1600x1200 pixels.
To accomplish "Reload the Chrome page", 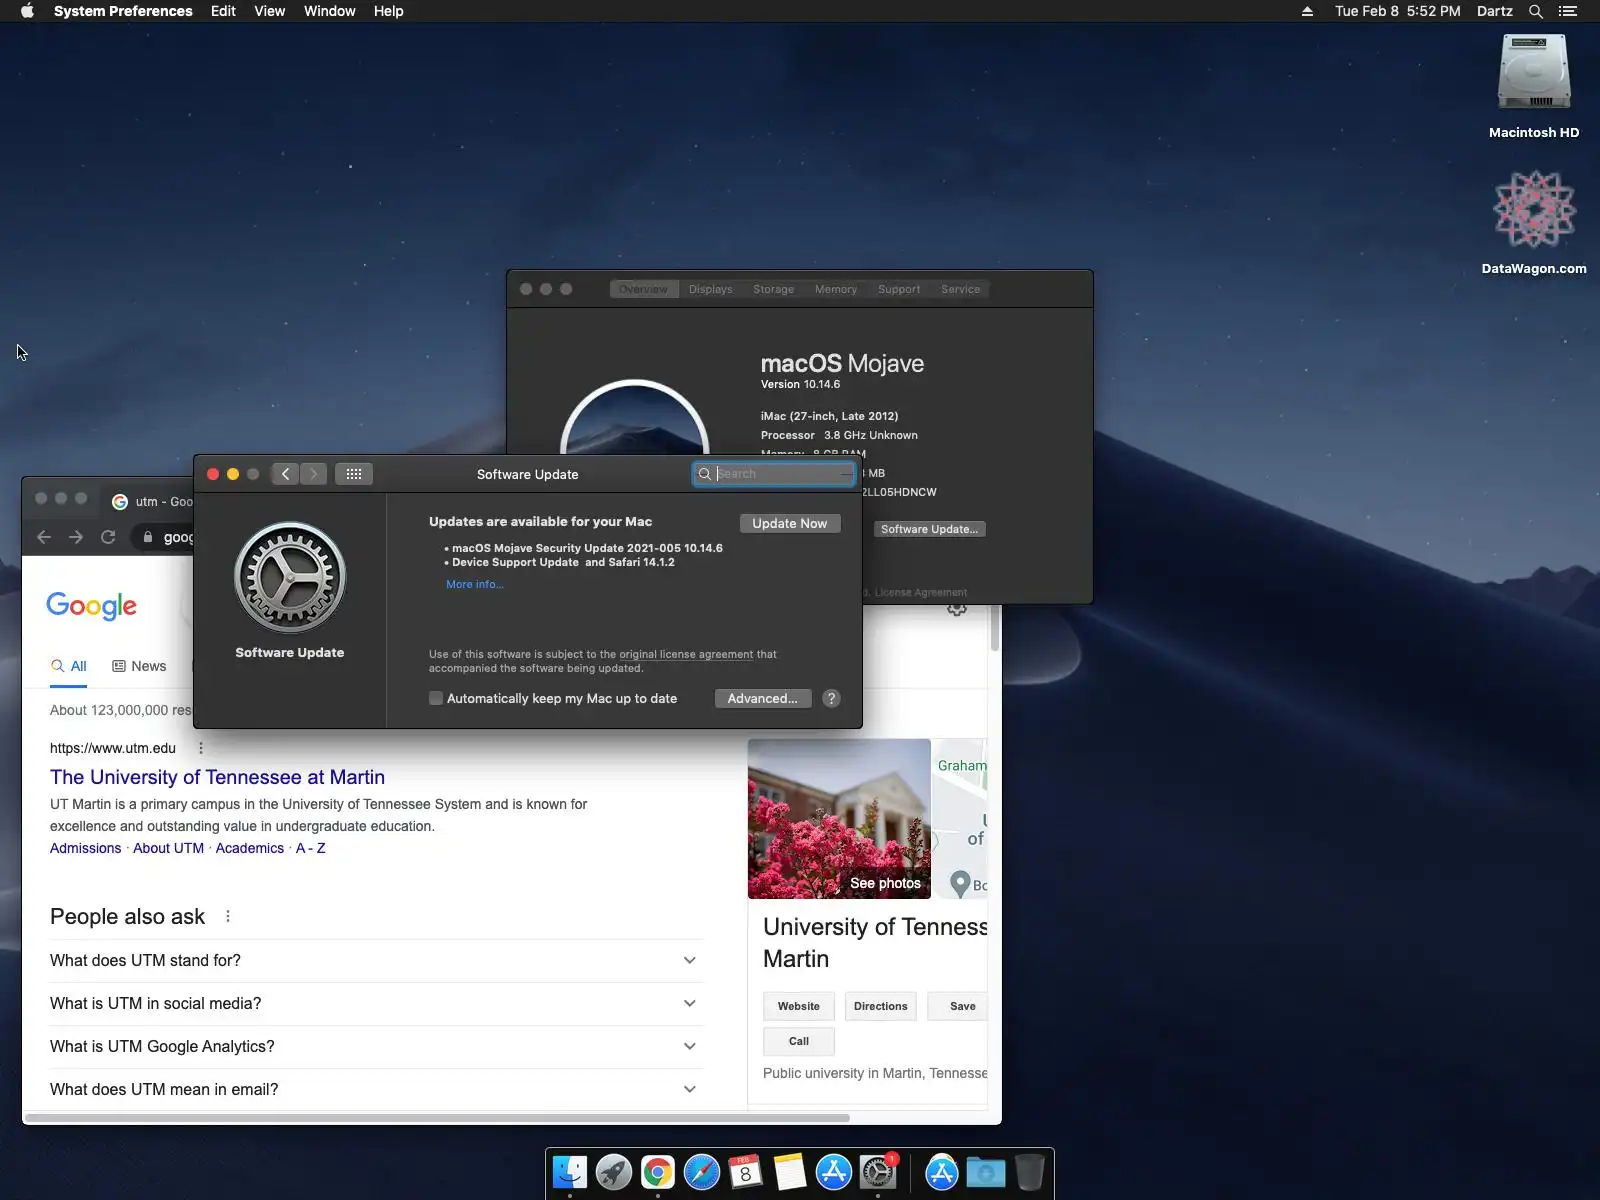I will (x=108, y=537).
